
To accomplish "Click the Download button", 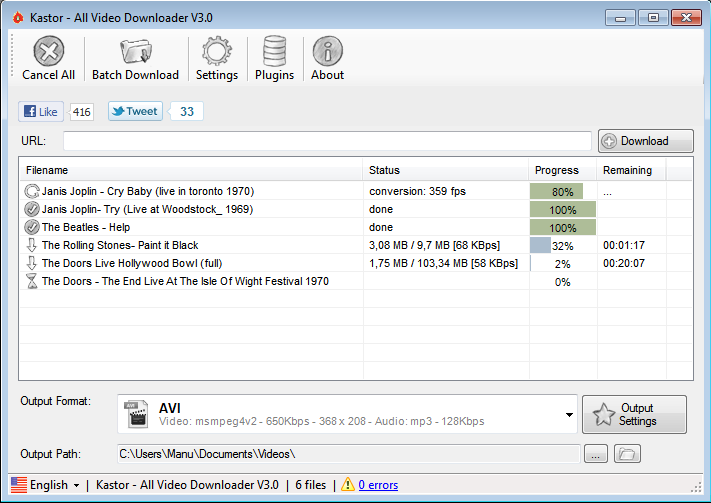I will click(646, 141).
